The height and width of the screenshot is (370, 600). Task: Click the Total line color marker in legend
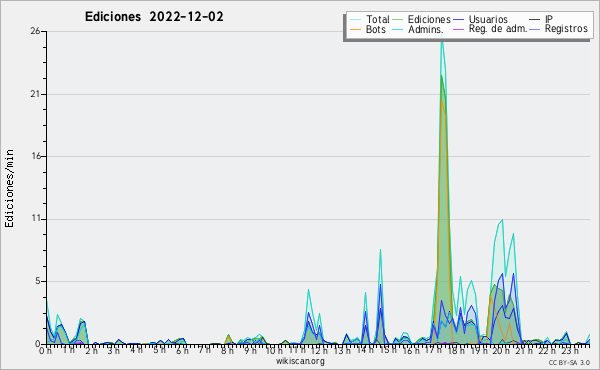(355, 20)
